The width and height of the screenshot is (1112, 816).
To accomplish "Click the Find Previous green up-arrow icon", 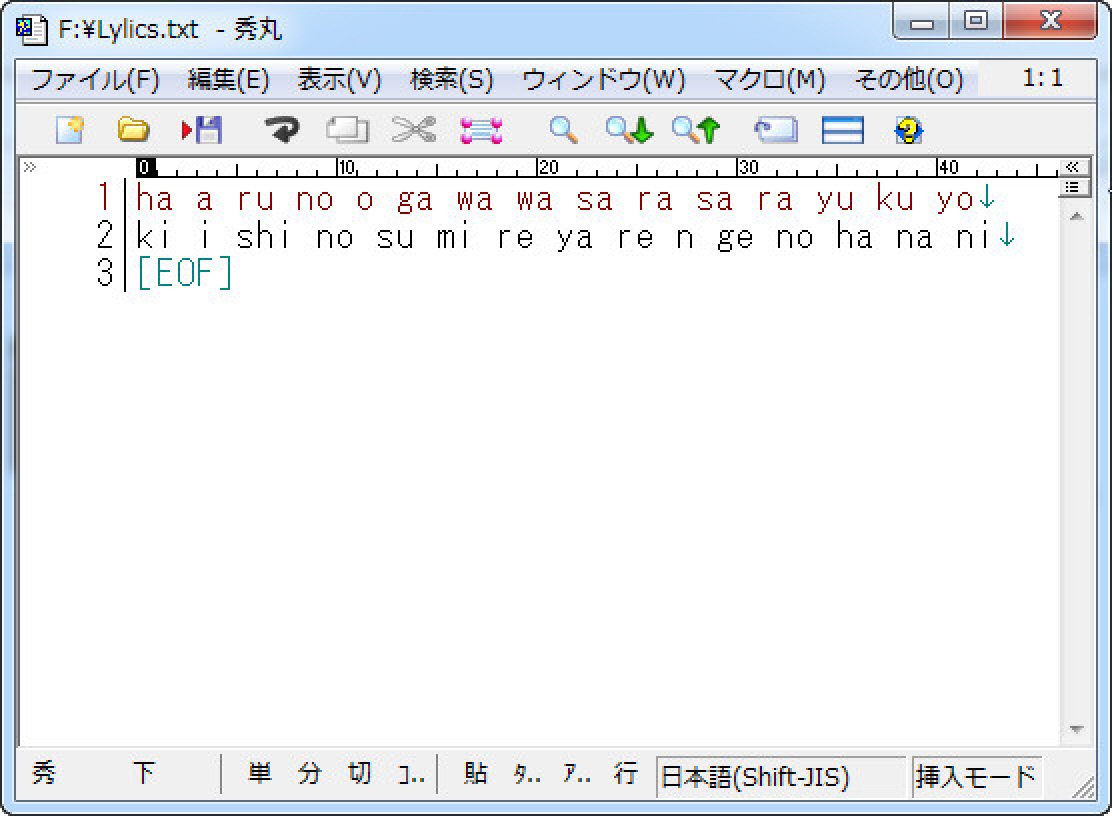I will [696, 130].
